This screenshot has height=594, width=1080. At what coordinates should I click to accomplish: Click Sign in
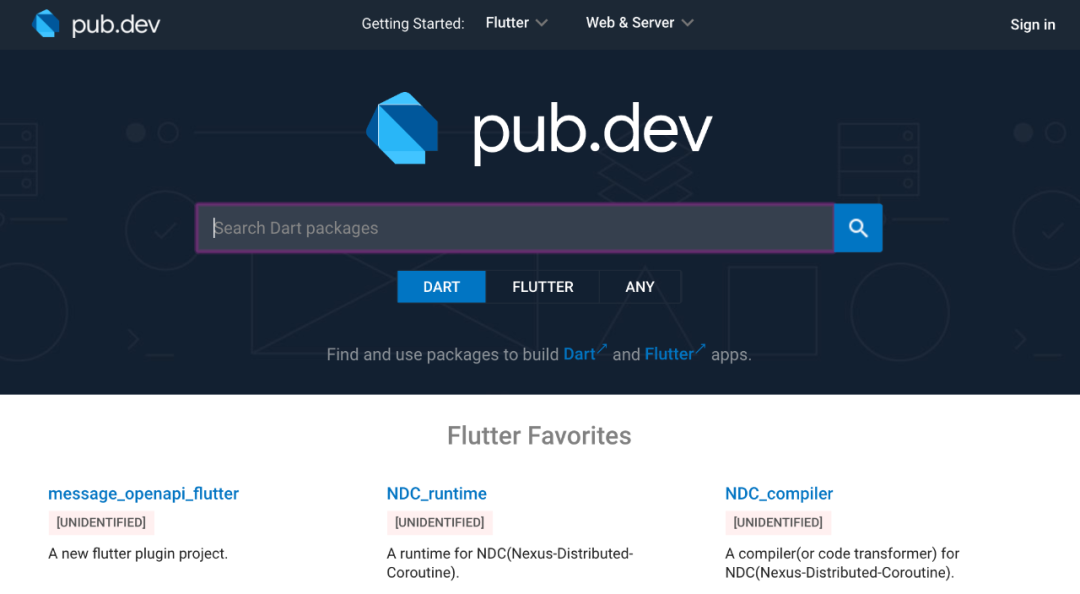click(x=1032, y=25)
